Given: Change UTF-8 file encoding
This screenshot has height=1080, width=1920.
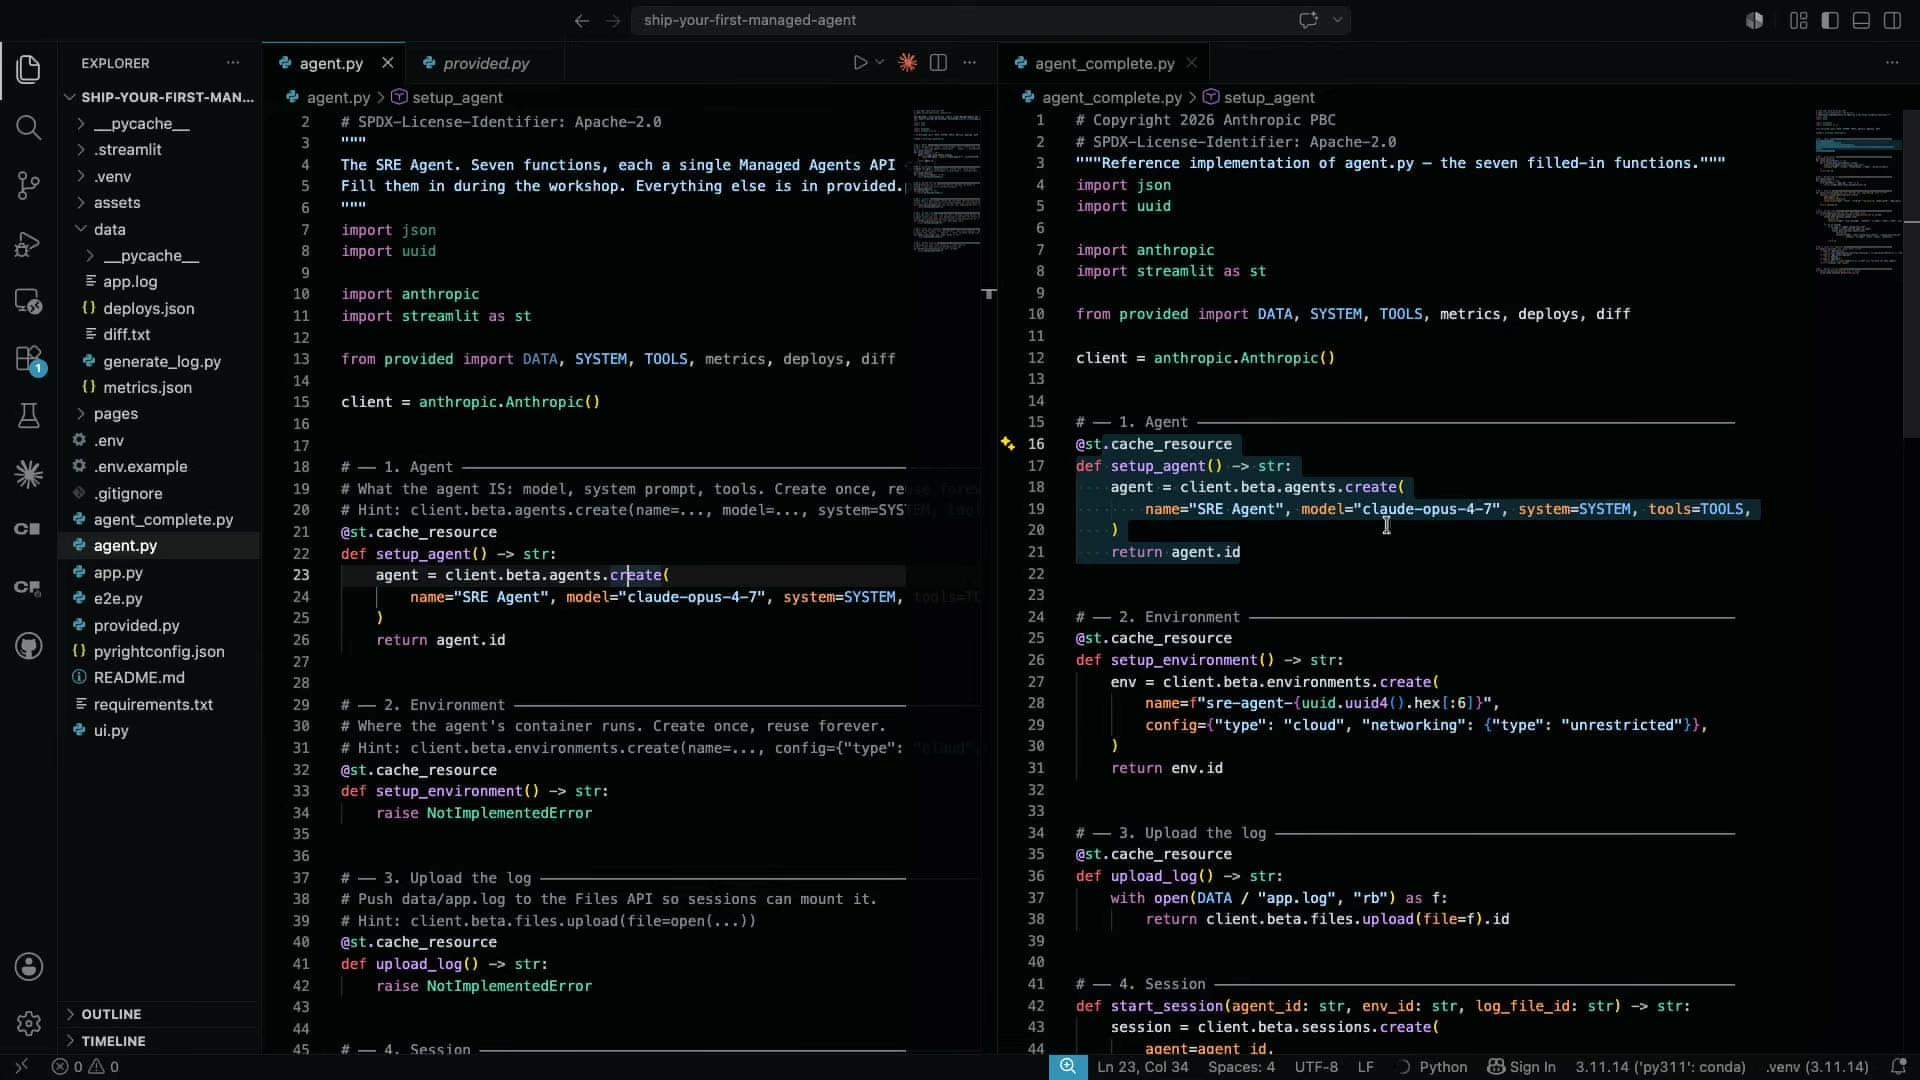Looking at the screenshot, I should pos(1316,1067).
